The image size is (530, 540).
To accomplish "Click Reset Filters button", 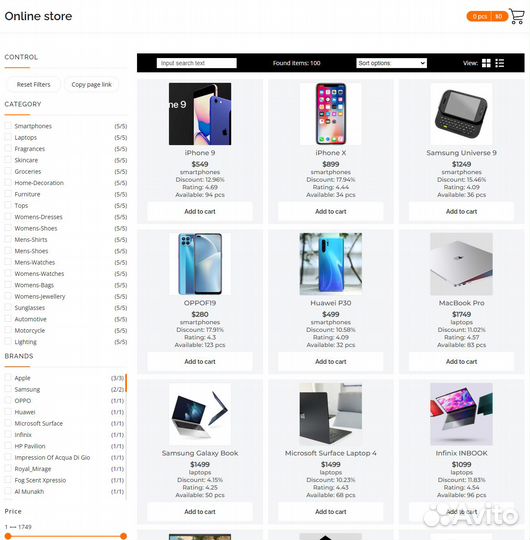I will (33, 84).
